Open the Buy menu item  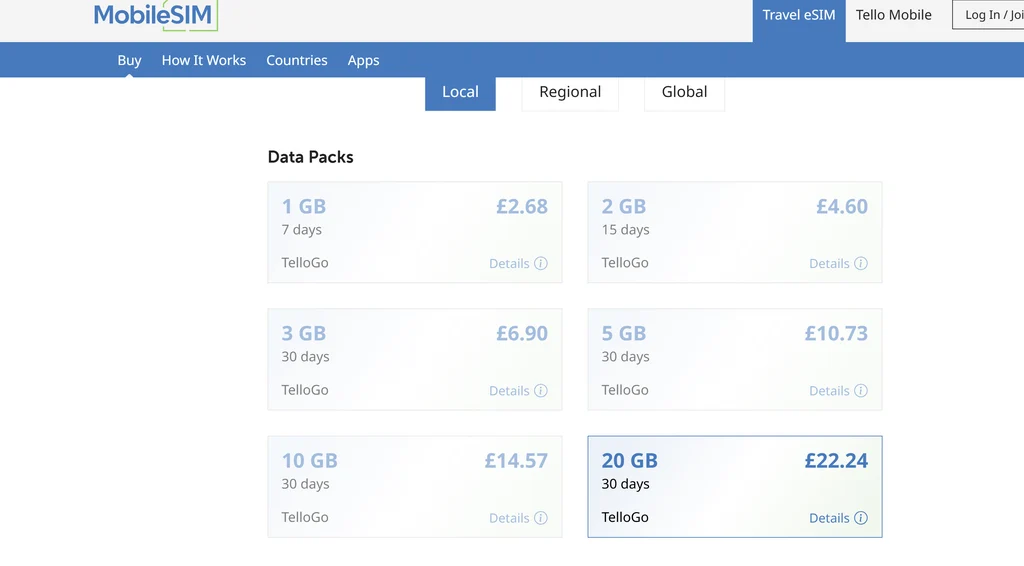(x=129, y=60)
